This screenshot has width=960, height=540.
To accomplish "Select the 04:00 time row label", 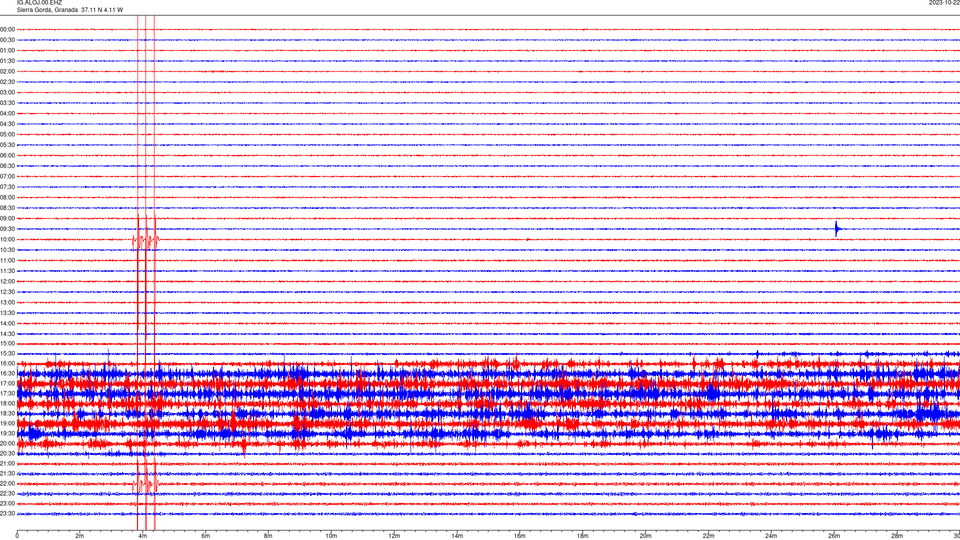I will pos(7,114).
